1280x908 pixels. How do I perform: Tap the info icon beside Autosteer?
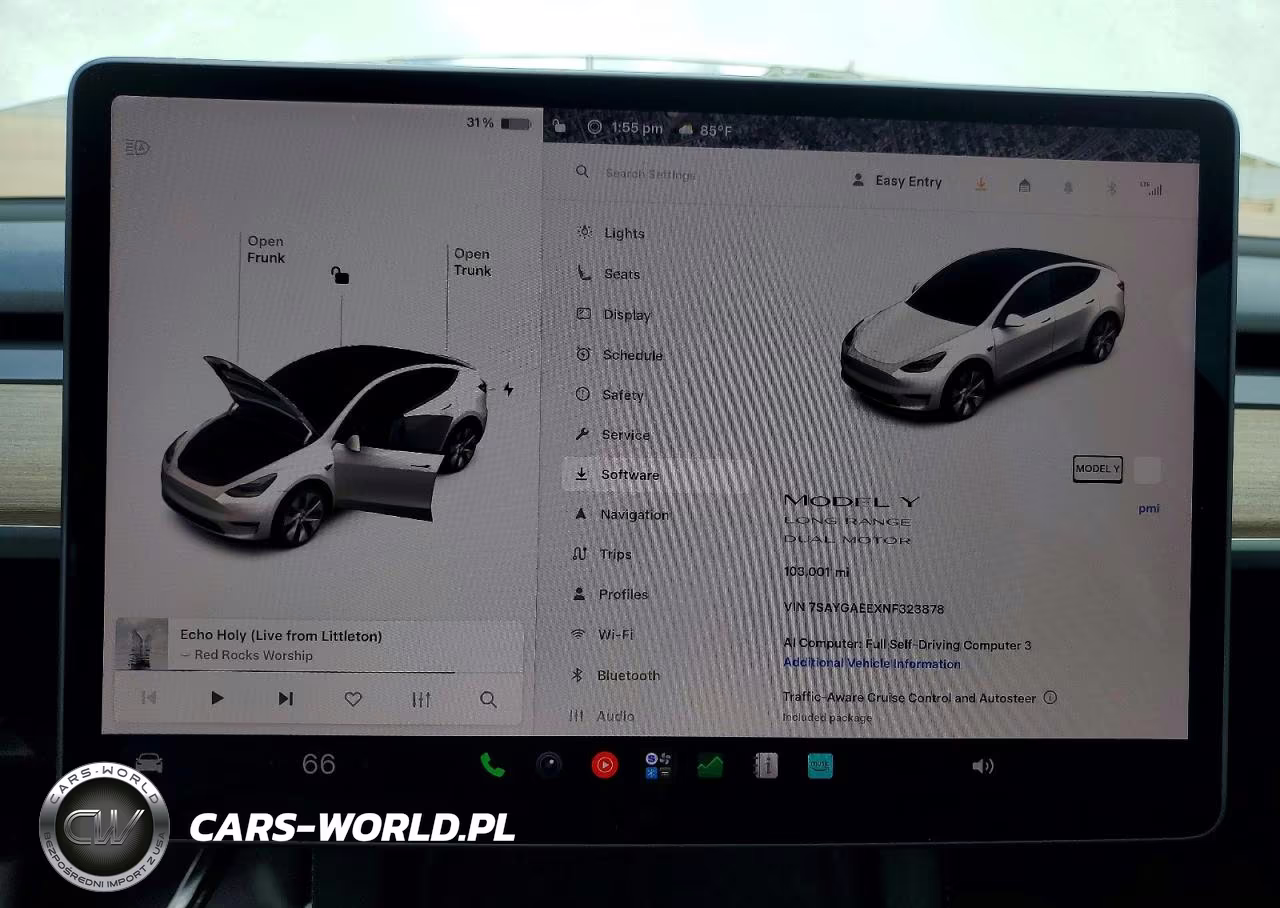(x=1050, y=697)
